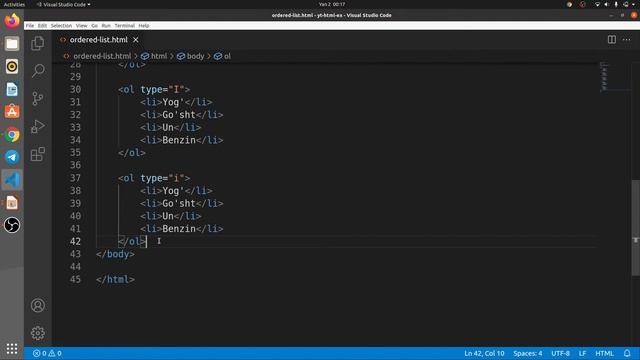640x360 pixels.
Task: Open the Visual Studio Code app menu in top bar
Action: (x=64, y=4)
